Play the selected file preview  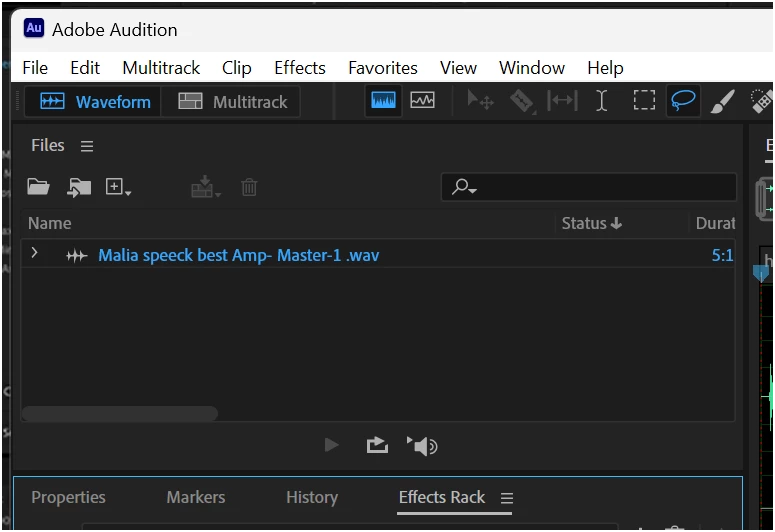coord(332,445)
